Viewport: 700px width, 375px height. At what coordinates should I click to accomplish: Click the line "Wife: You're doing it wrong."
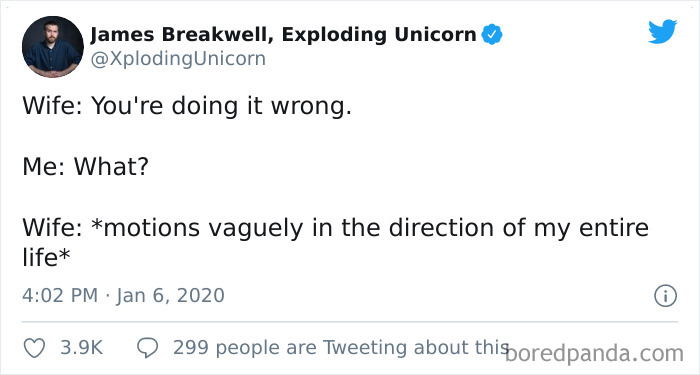click(187, 107)
